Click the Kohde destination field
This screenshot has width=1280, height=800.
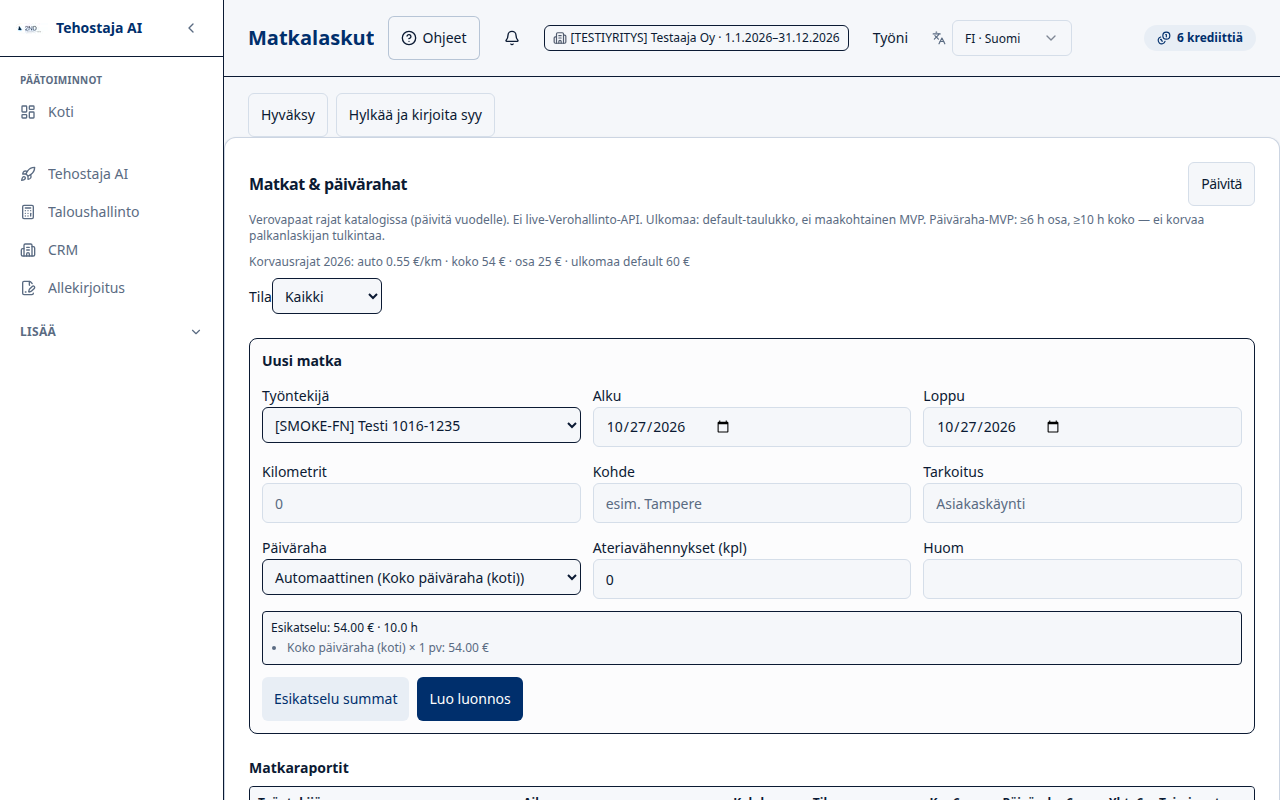coord(751,503)
